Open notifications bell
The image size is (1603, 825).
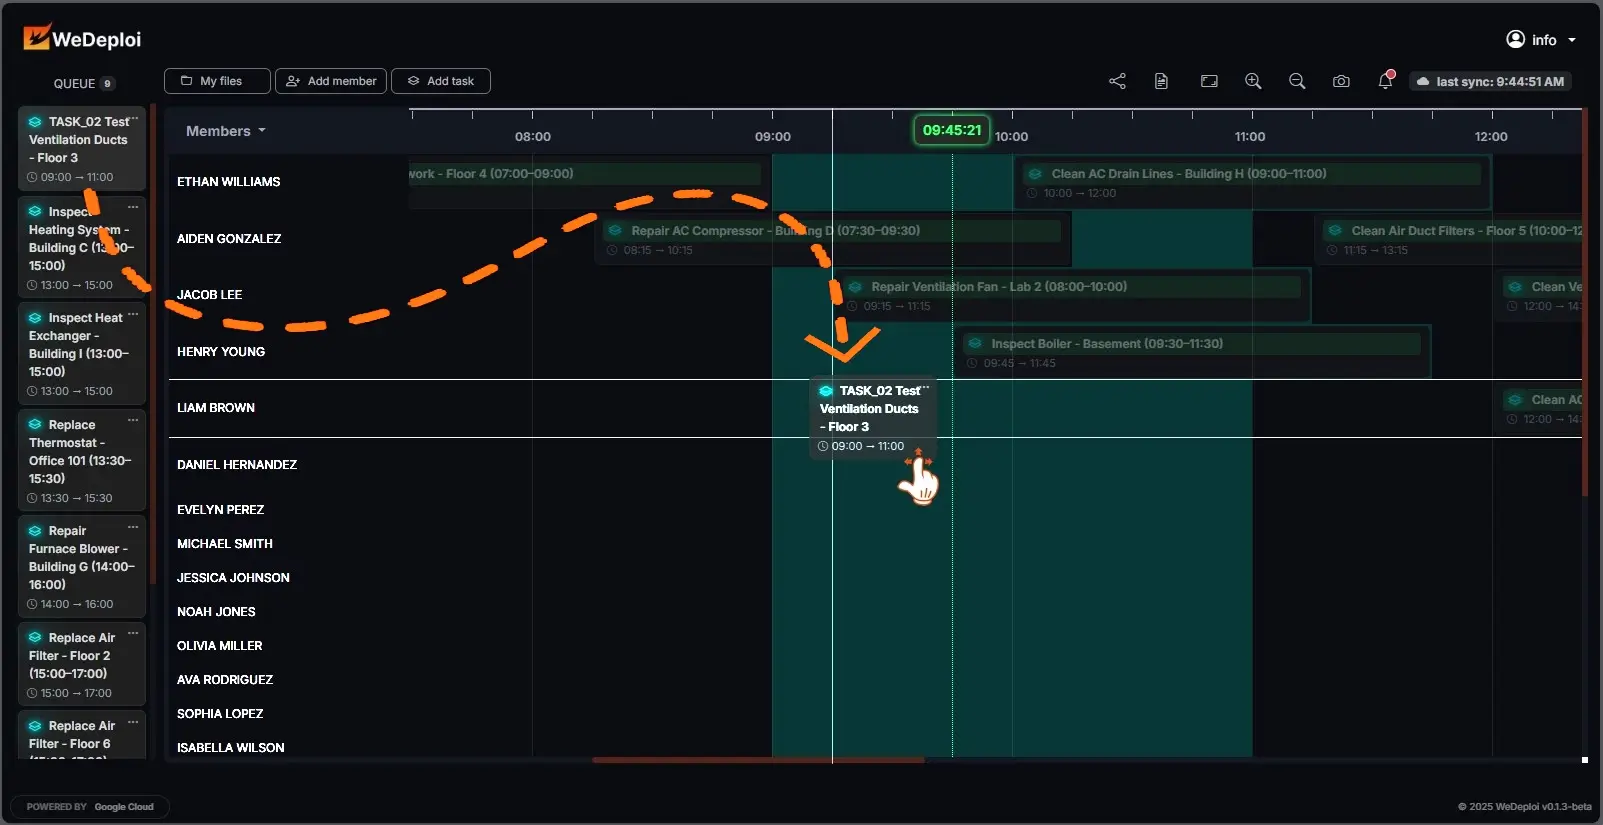pyautogui.click(x=1385, y=81)
